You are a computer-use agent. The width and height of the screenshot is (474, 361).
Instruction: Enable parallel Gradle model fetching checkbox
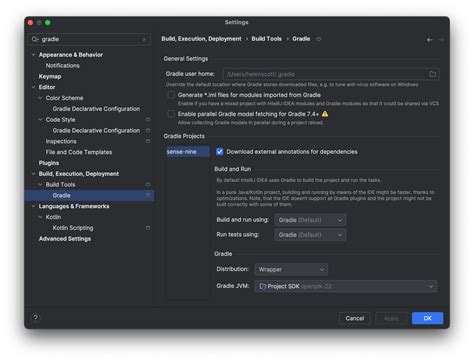[171, 114]
